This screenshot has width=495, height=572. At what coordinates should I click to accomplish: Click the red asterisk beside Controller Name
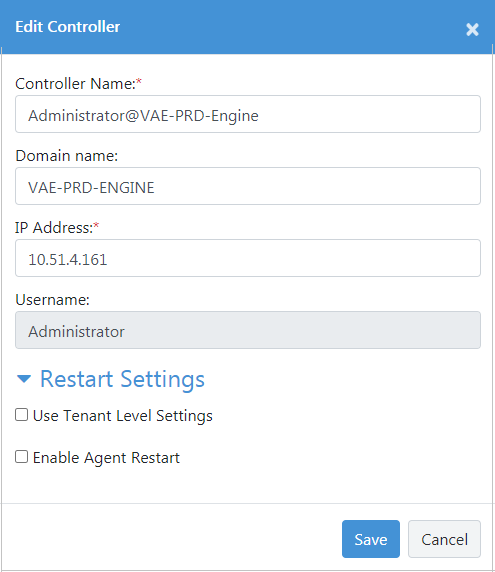click(139, 81)
